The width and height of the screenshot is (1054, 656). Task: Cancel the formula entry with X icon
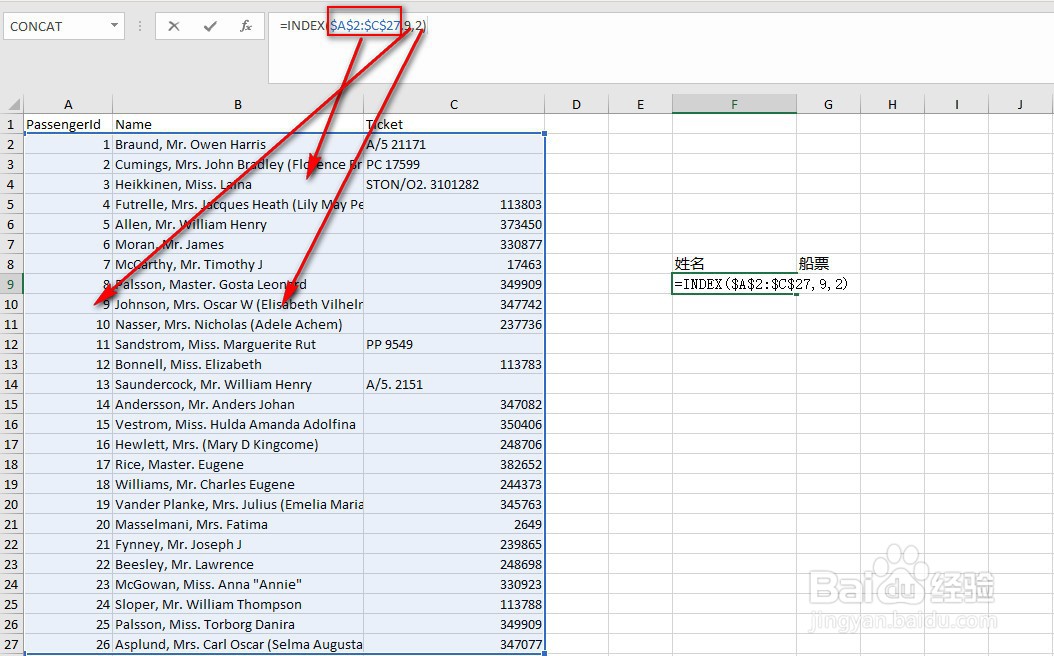click(173, 26)
